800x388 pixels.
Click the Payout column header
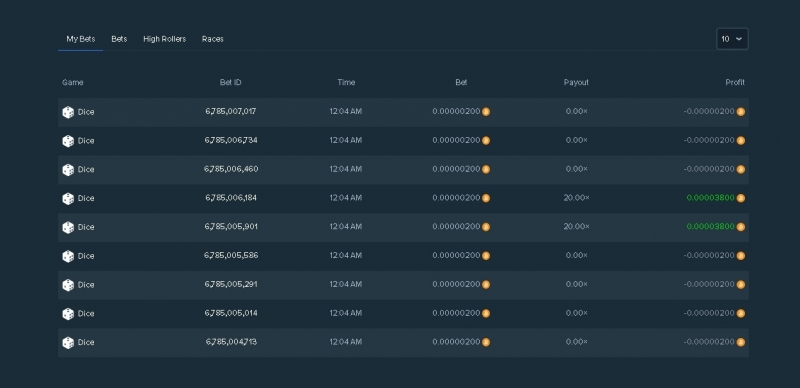pos(576,83)
